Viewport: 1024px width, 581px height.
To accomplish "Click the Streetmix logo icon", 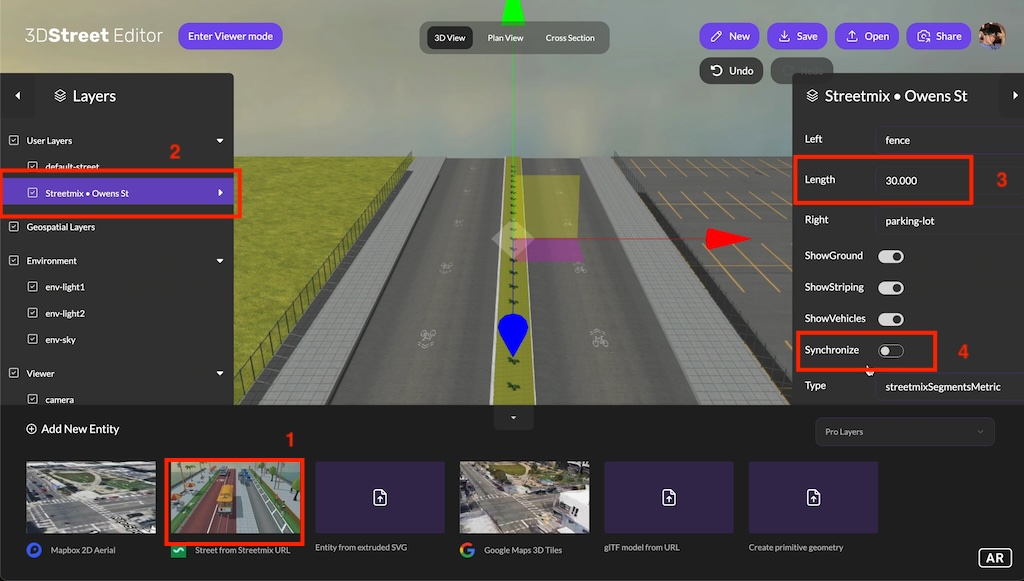I will click(178, 552).
